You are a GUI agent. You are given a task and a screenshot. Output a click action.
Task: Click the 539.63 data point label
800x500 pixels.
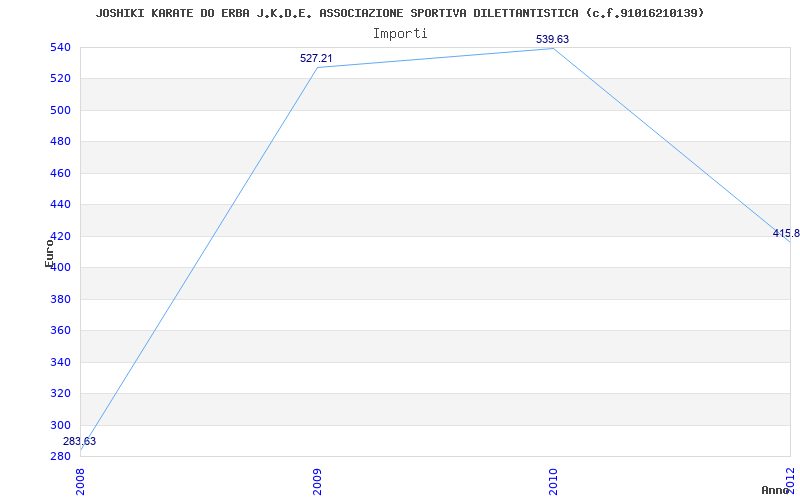click(x=552, y=39)
